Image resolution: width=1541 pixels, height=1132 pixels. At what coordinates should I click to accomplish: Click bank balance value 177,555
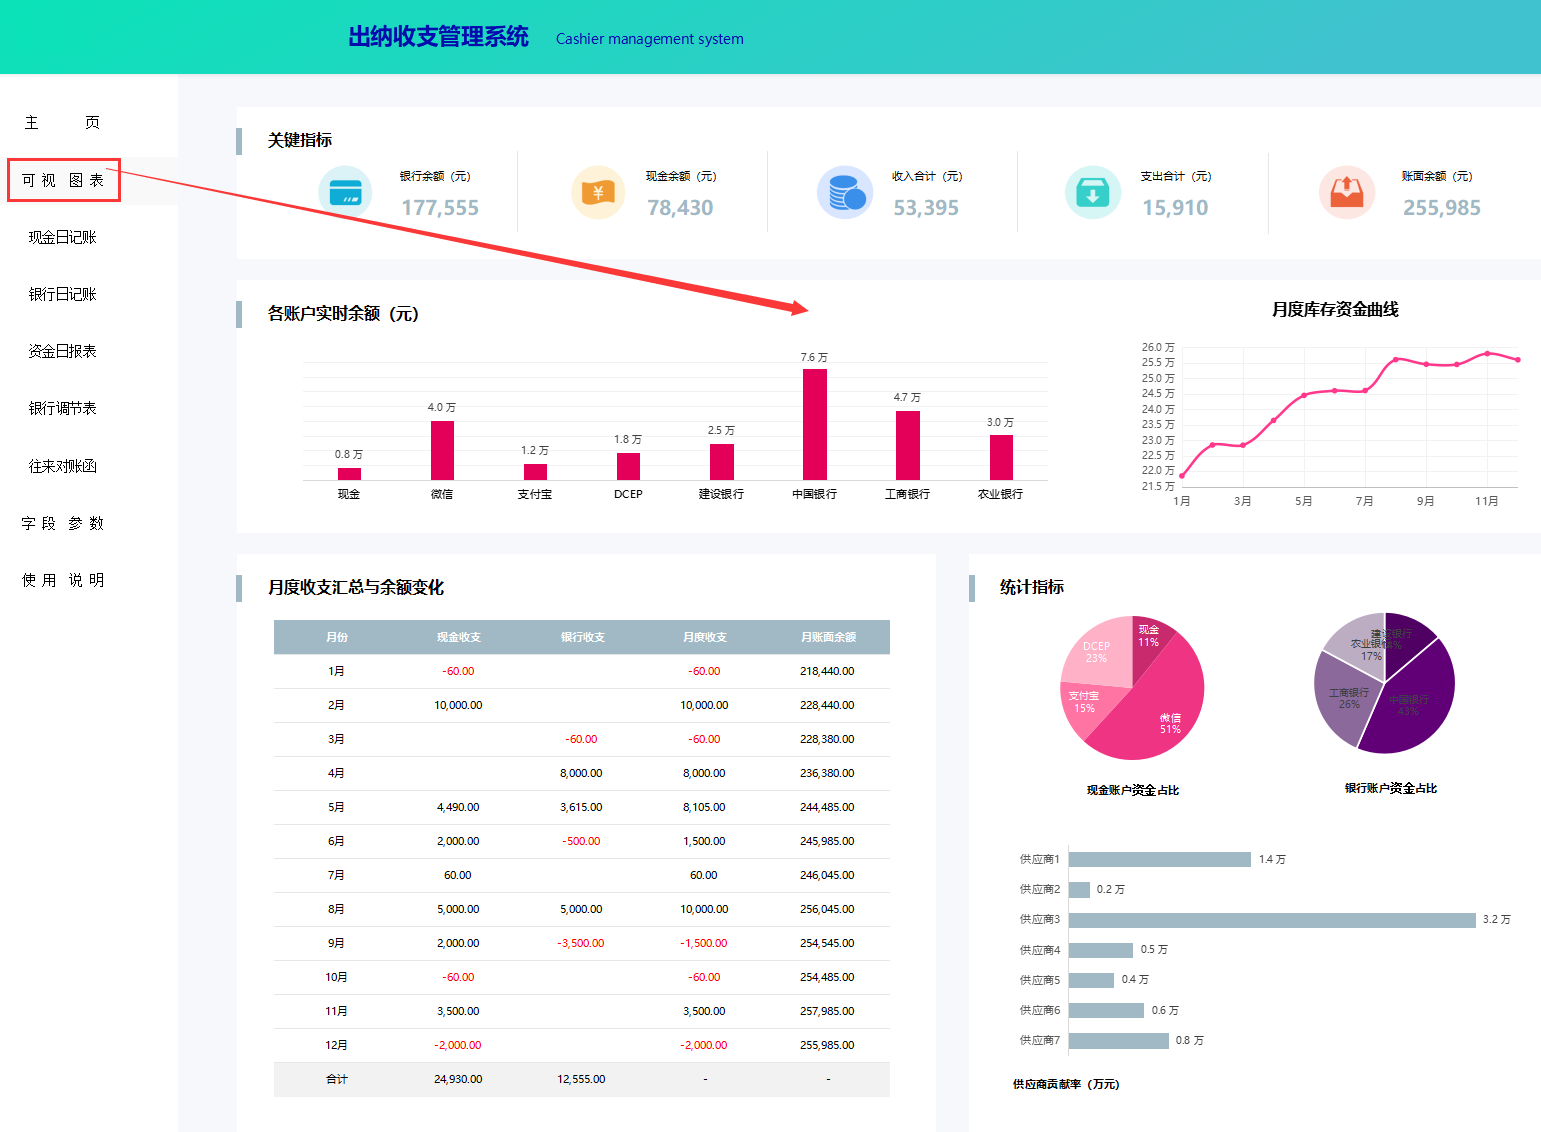[440, 208]
